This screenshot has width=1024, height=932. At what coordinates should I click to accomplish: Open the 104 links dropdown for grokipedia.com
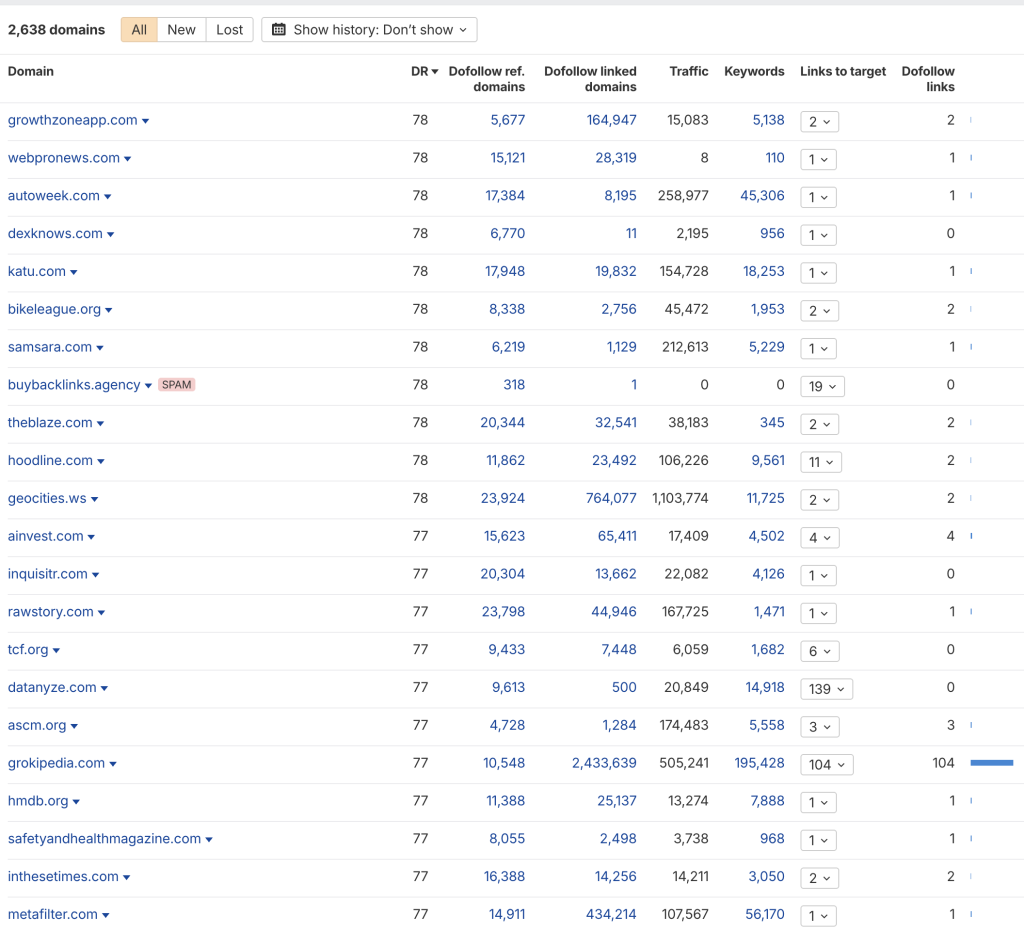(827, 765)
